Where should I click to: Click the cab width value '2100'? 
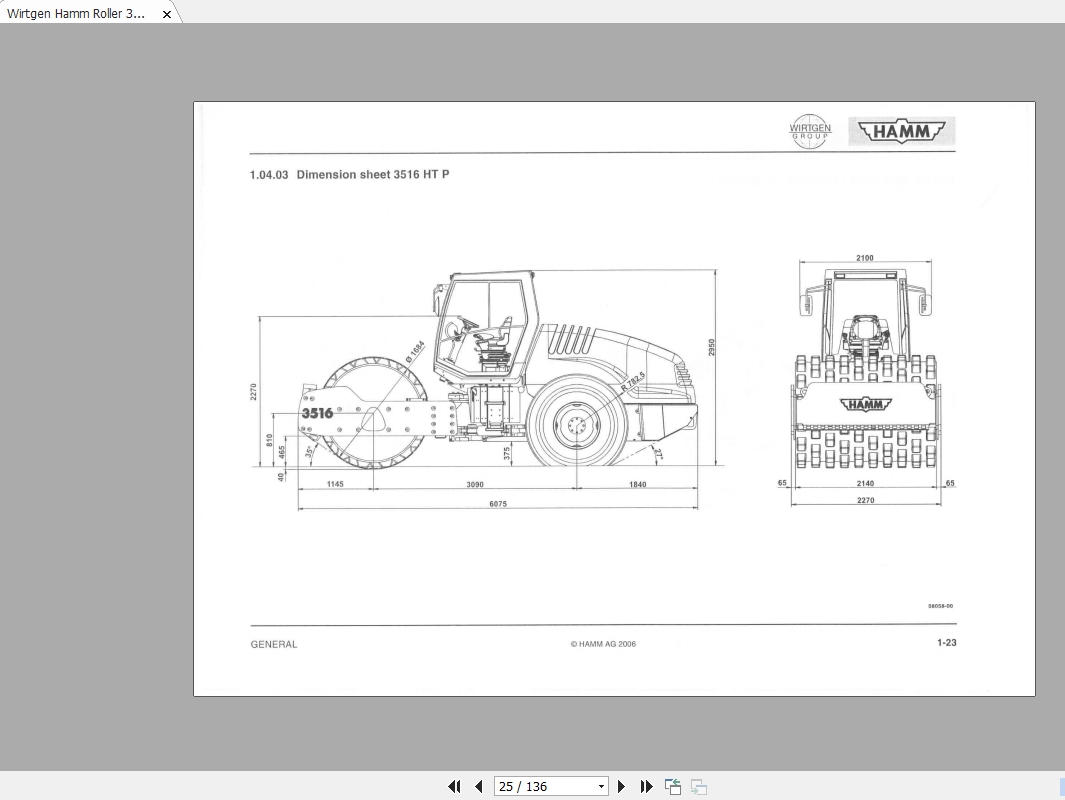pyautogui.click(x=865, y=258)
